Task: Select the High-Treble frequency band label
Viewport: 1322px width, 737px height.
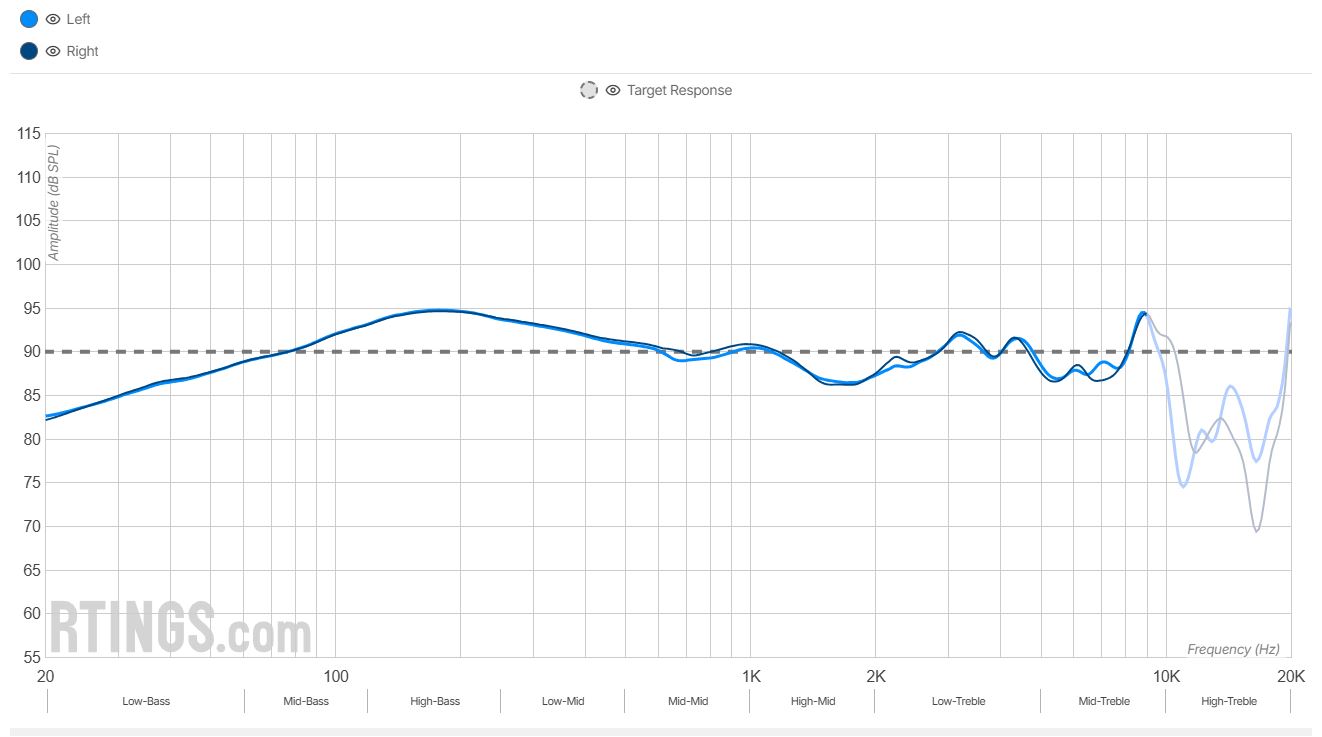Action: click(1229, 701)
